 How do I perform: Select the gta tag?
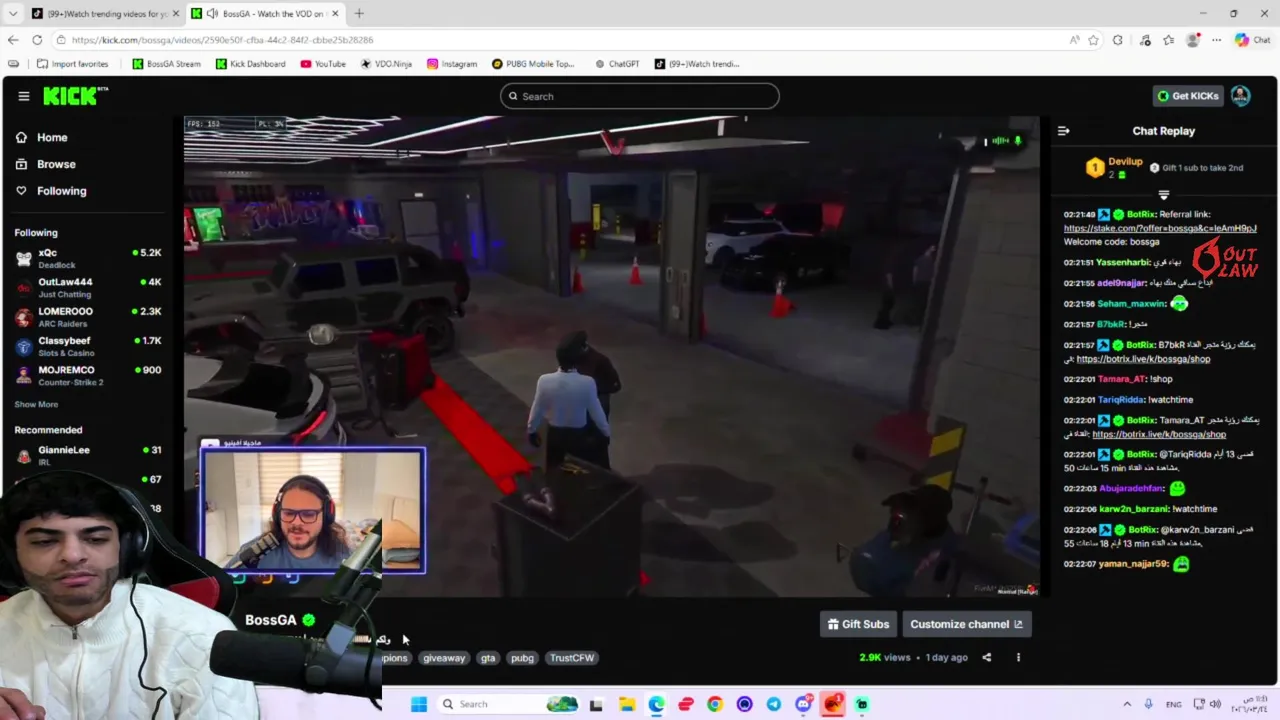click(488, 658)
